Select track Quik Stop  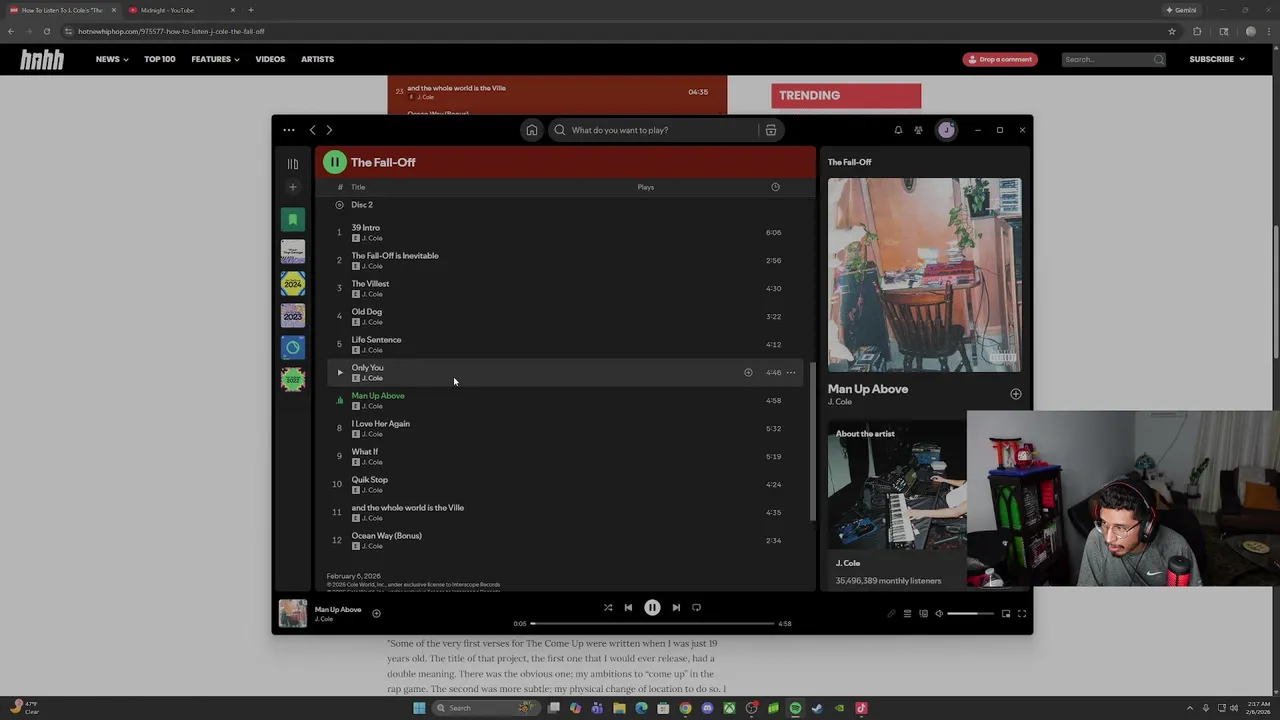pos(565,484)
